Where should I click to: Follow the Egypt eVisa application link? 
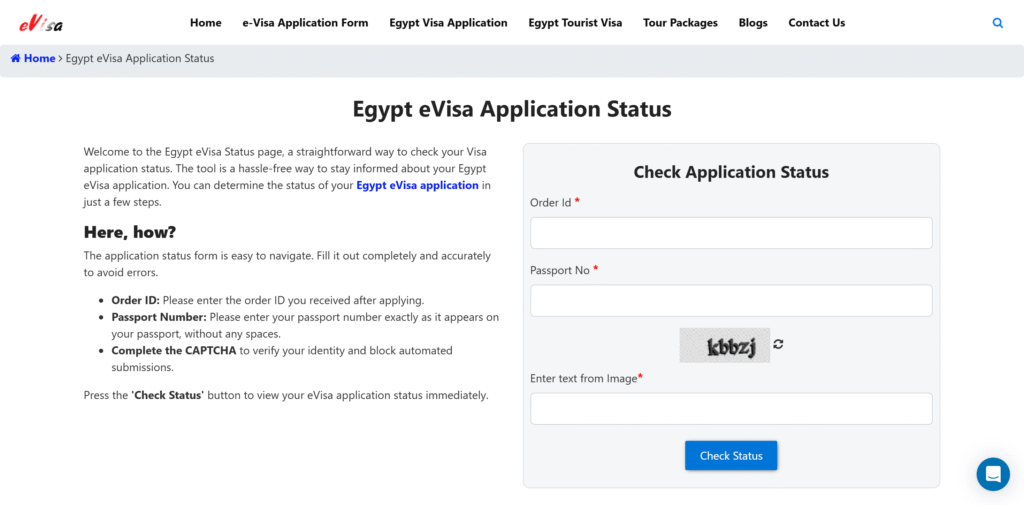[x=417, y=186]
